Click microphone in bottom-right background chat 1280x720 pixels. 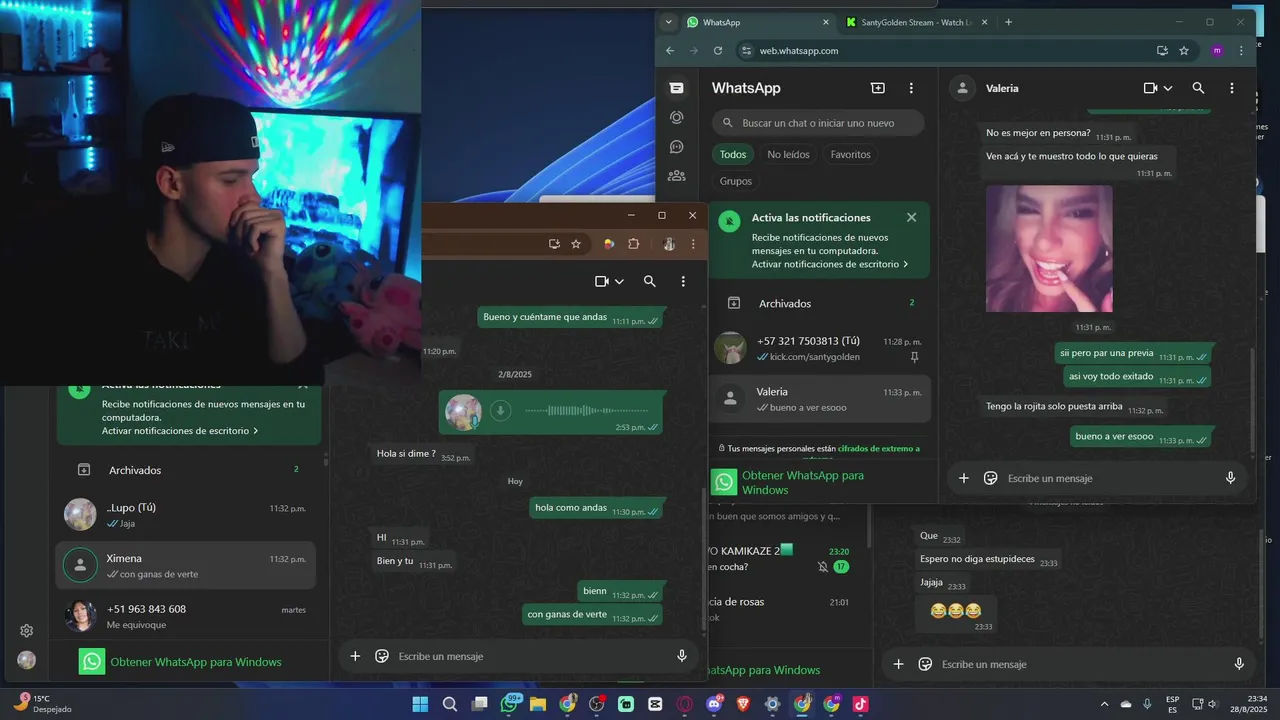click(x=1239, y=664)
